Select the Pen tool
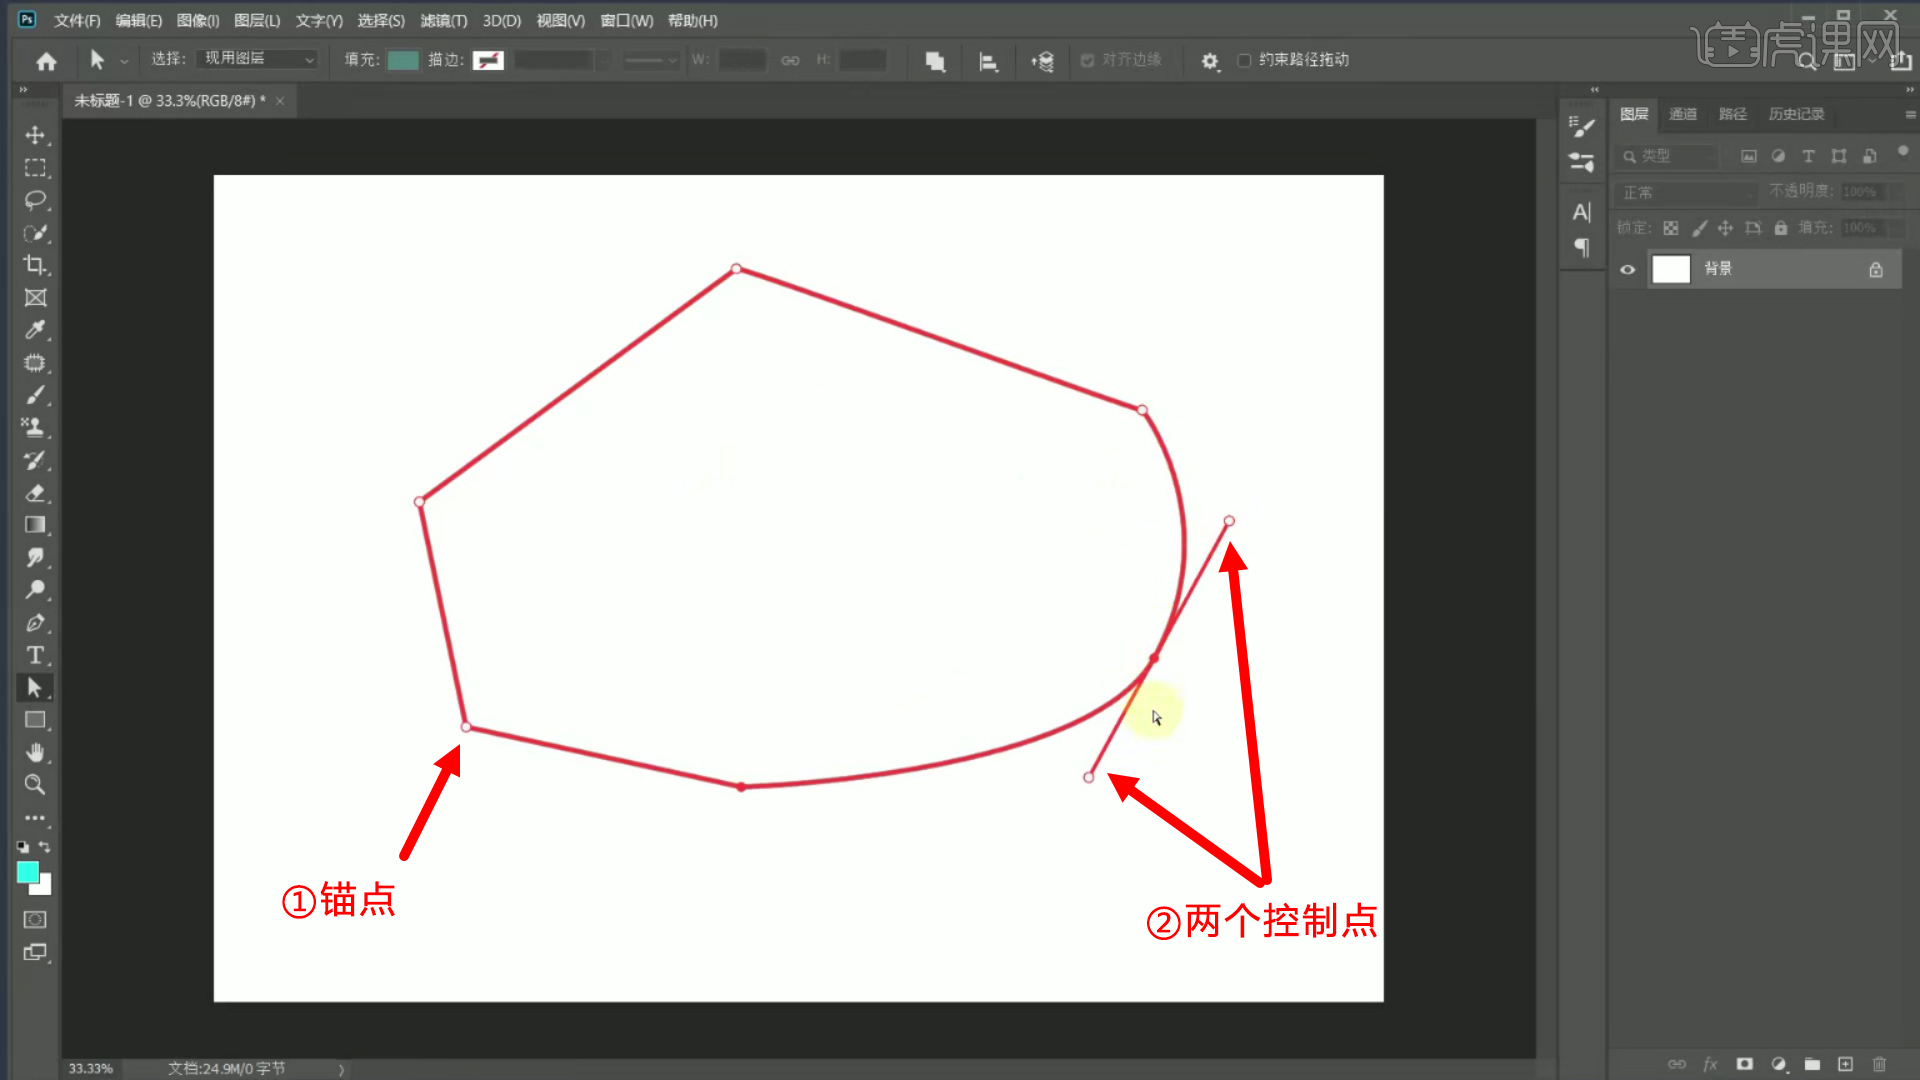 [x=35, y=623]
